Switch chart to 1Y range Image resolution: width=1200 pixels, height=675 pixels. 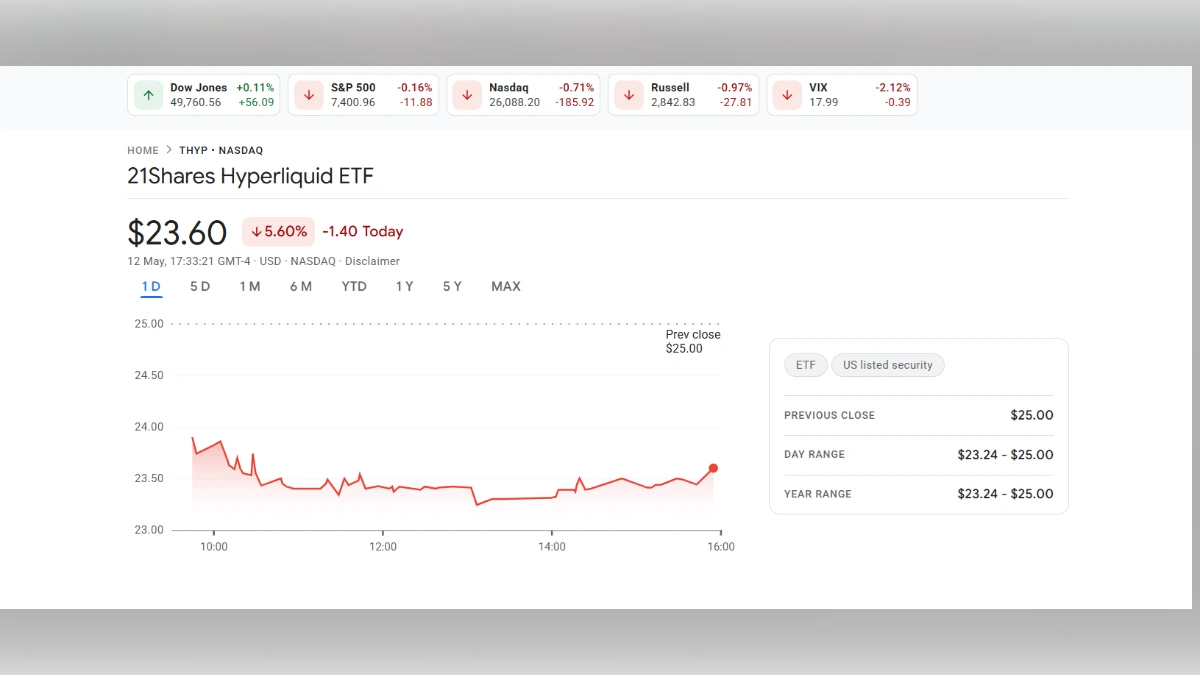coord(404,287)
